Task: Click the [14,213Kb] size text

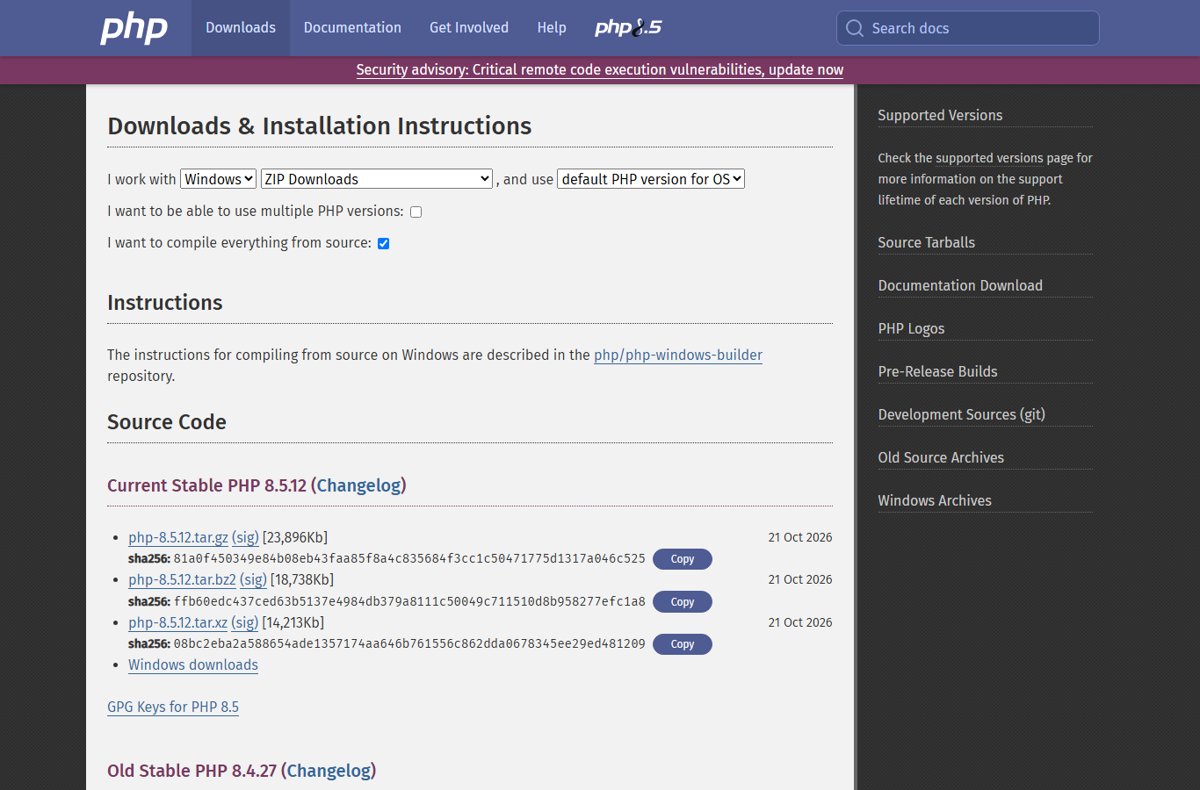Action: 293,623
